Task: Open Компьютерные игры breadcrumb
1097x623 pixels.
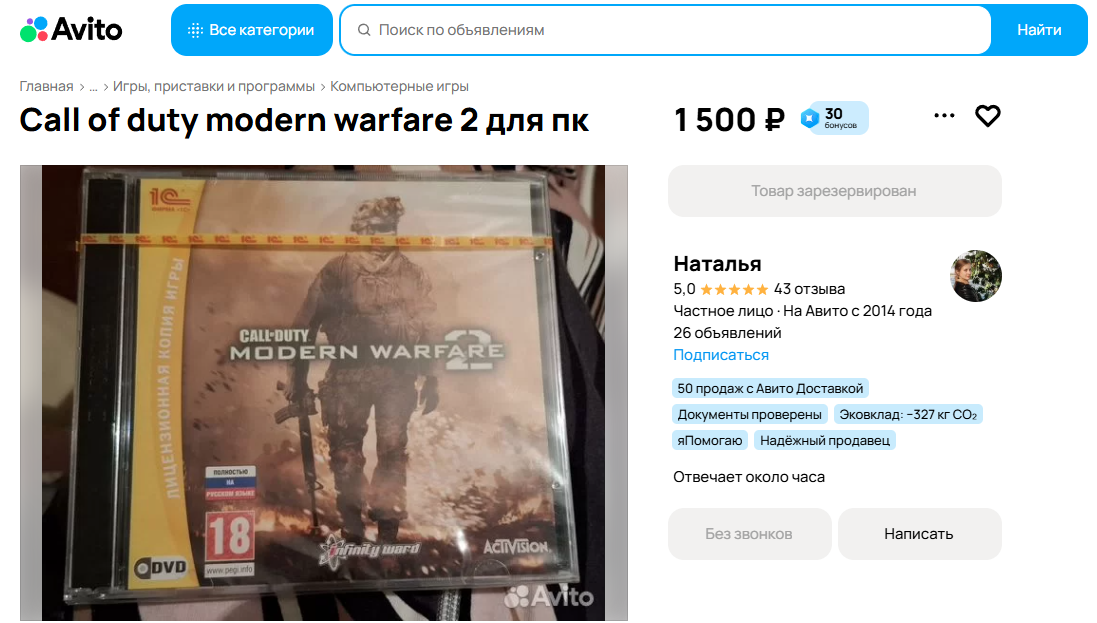Action: coord(399,86)
